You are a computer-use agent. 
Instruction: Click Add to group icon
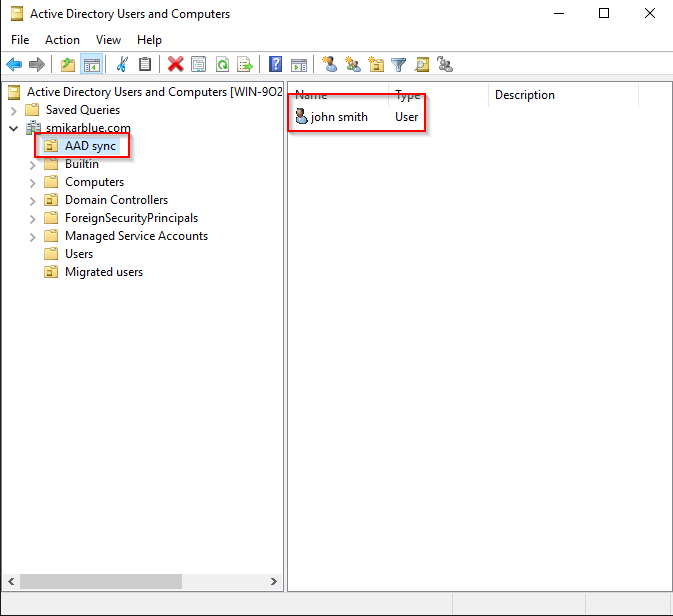pos(445,64)
